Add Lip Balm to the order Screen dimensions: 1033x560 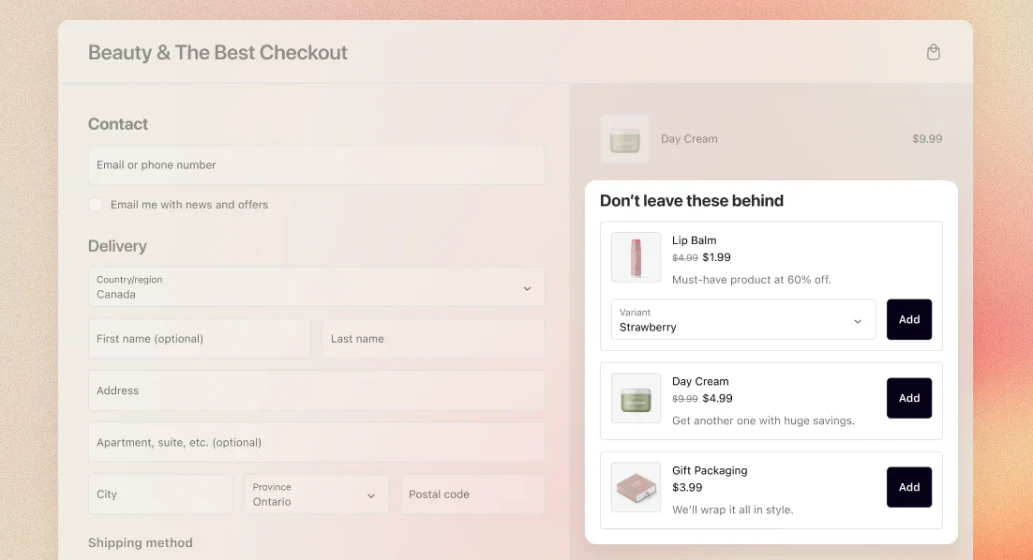(909, 320)
